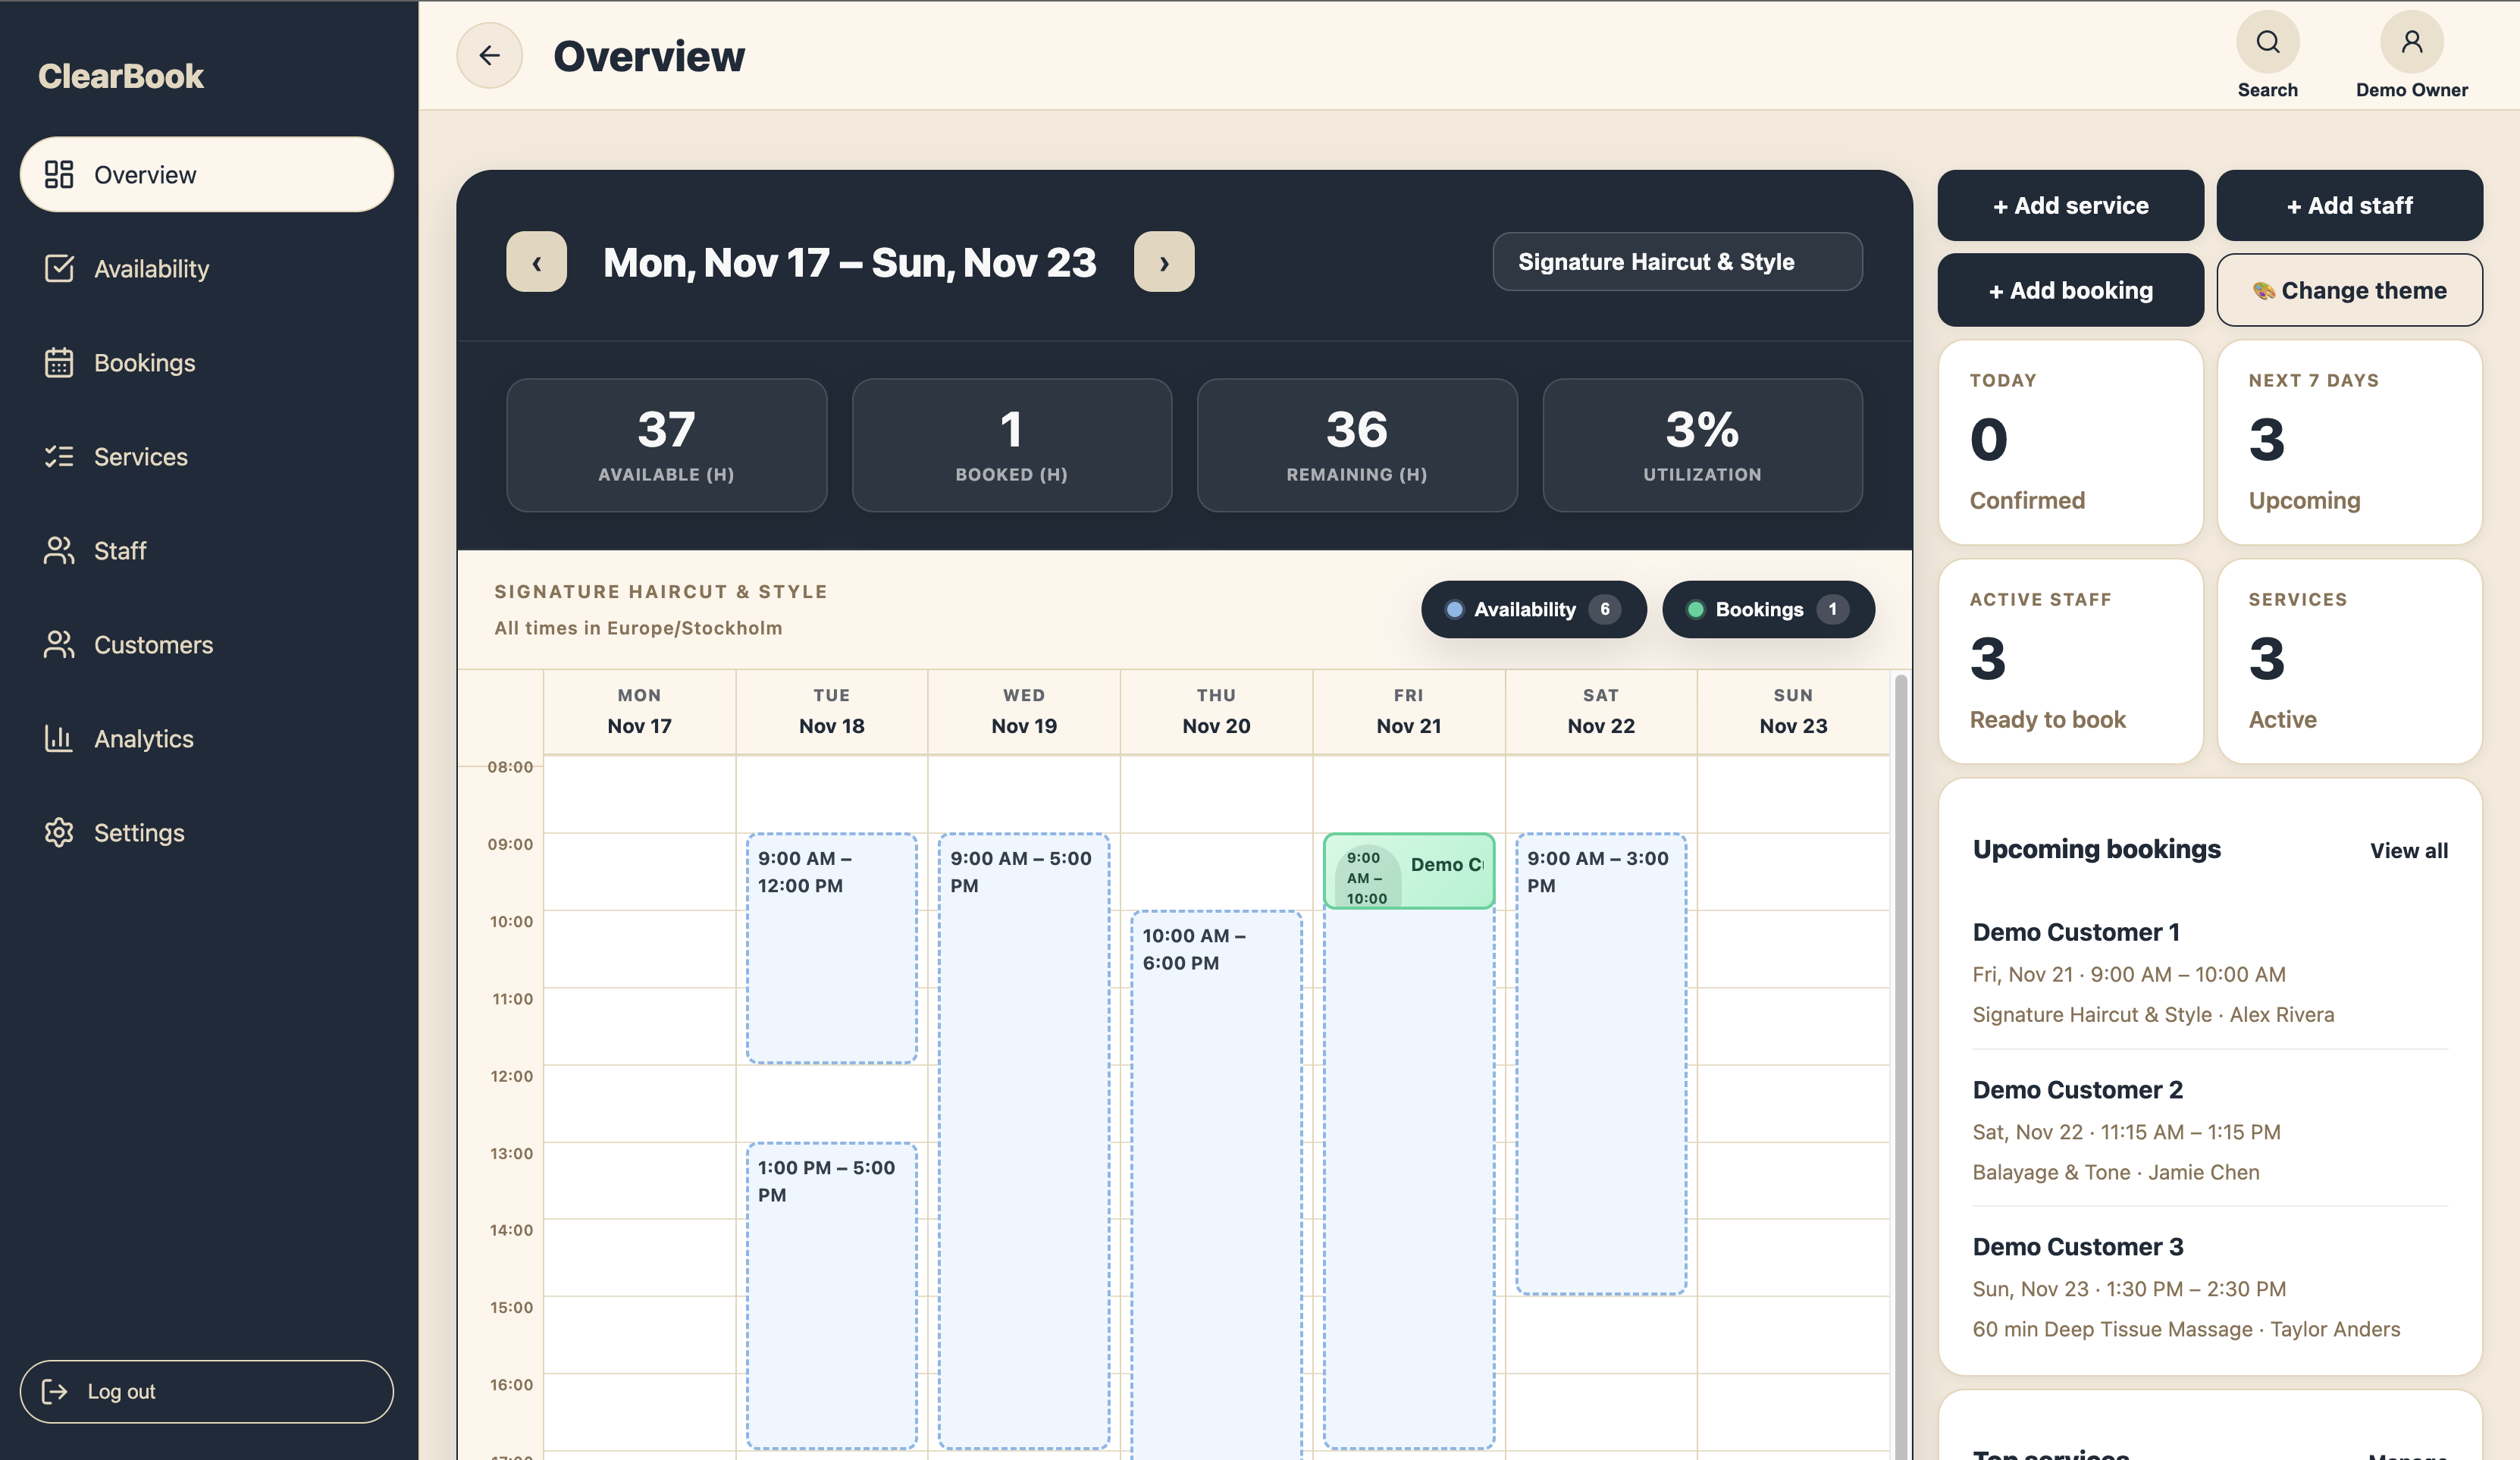
Task: Open Analytics using the chart icon
Action: coord(60,738)
